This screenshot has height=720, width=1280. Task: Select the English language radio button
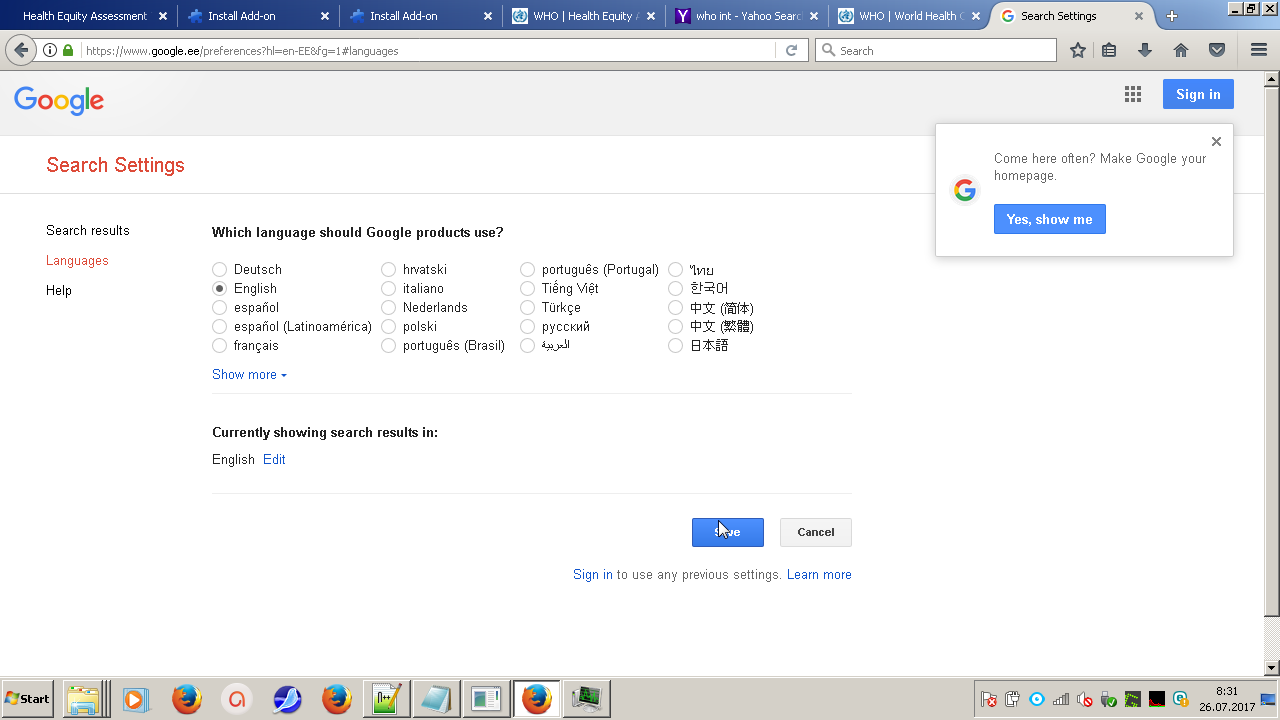tap(220, 289)
